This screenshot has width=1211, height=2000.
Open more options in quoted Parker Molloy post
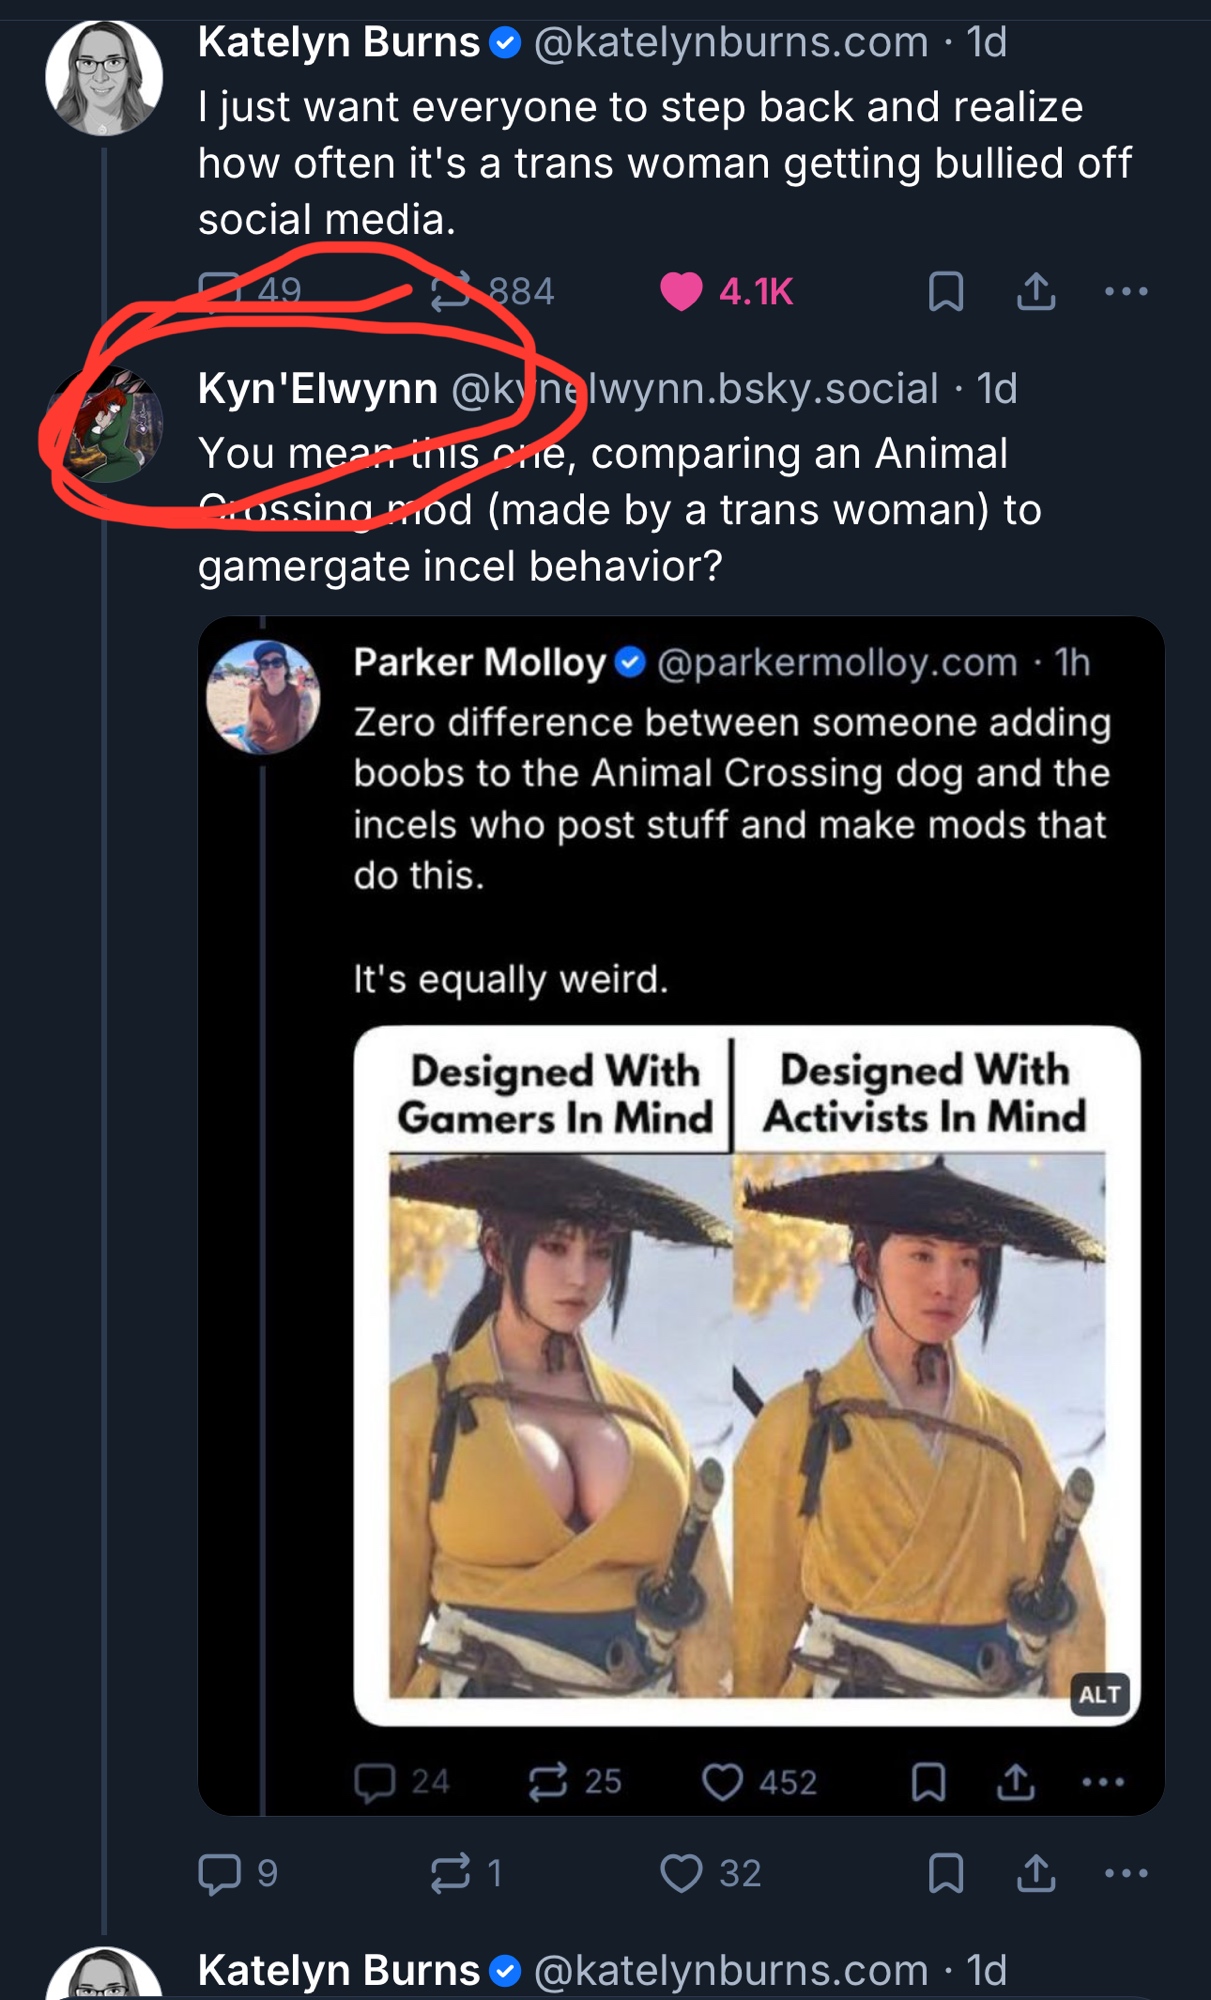tap(1103, 1782)
